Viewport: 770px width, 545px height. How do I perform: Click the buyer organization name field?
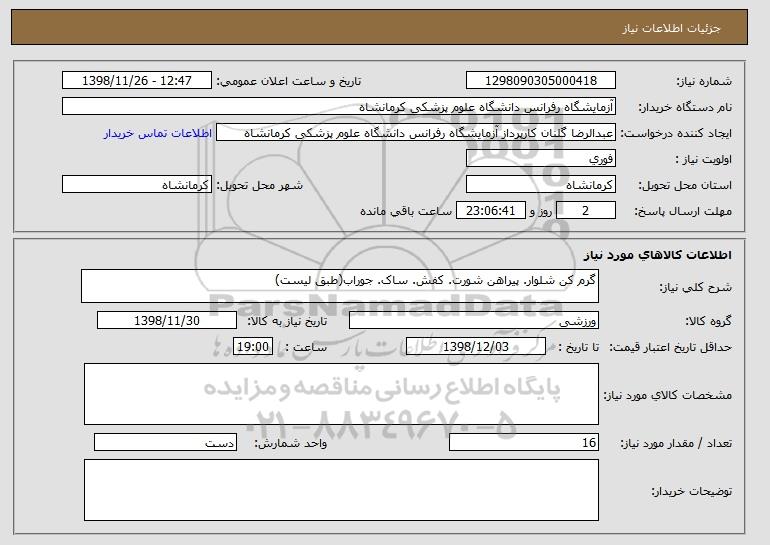click(x=339, y=107)
